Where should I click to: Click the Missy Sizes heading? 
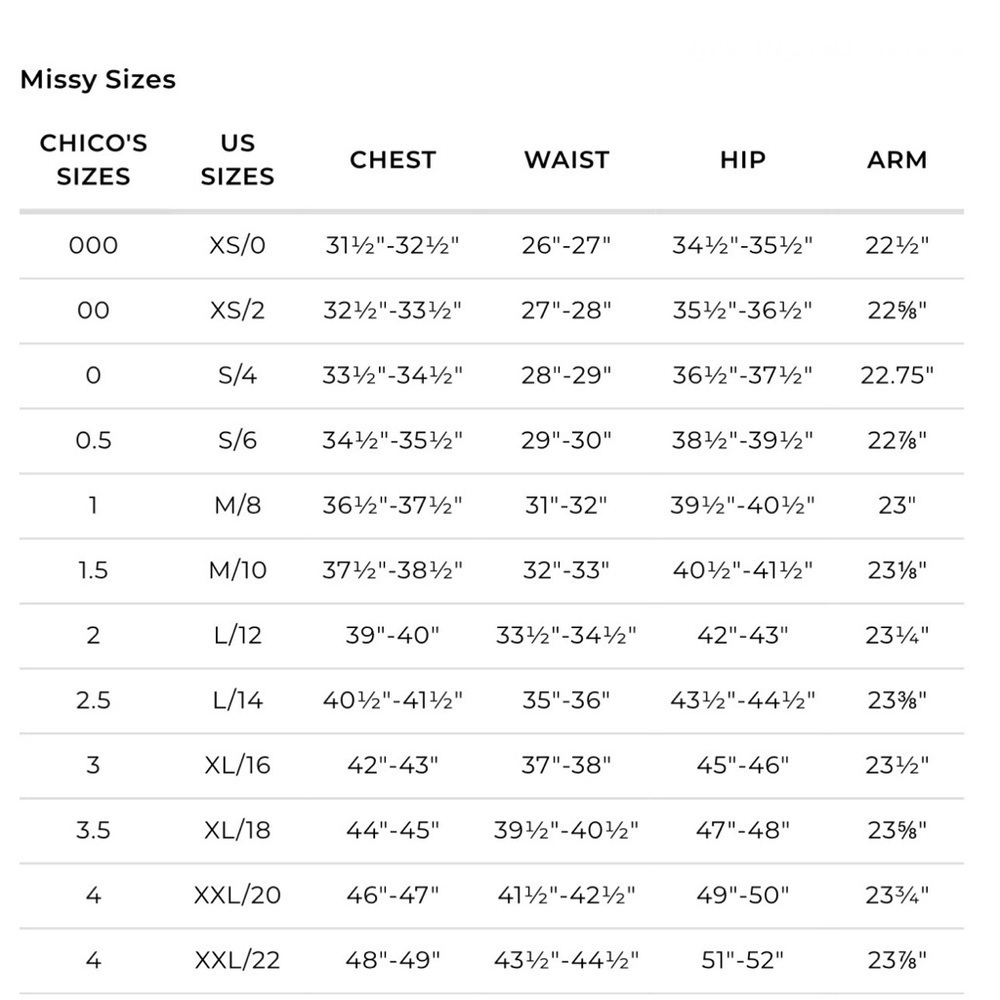tap(98, 80)
